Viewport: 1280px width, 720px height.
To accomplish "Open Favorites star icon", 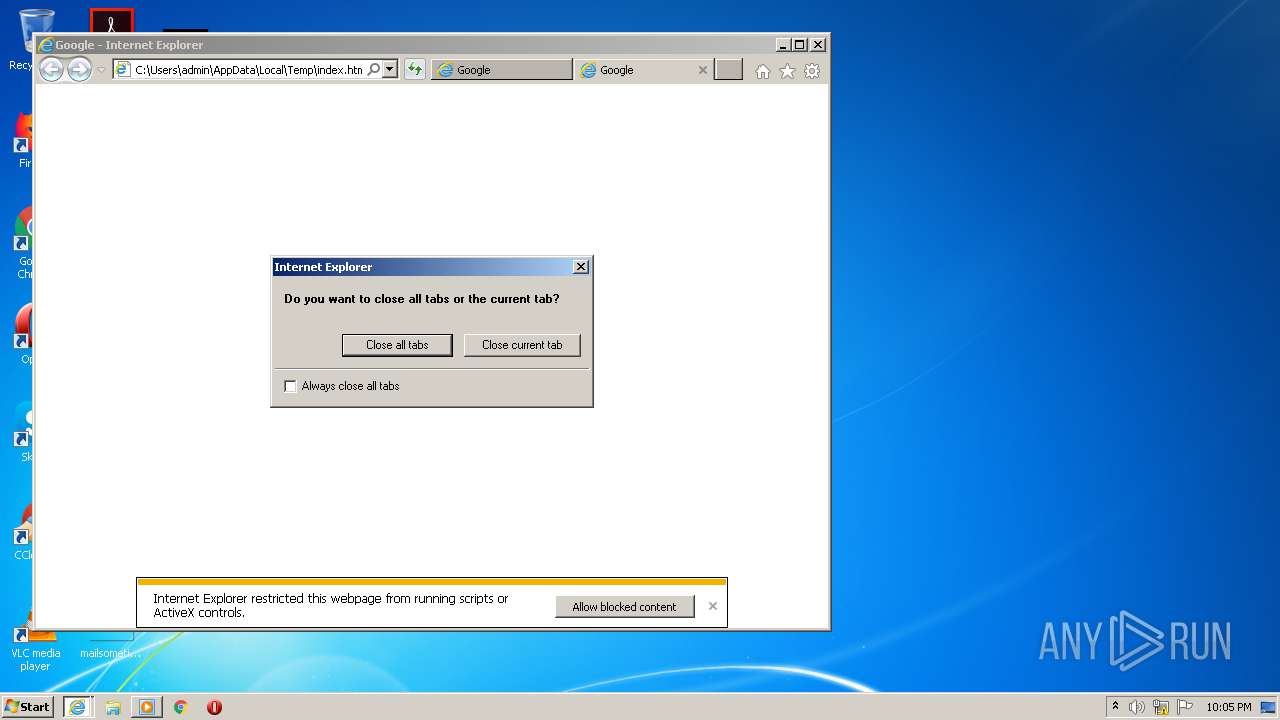I will click(x=787, y=71).
